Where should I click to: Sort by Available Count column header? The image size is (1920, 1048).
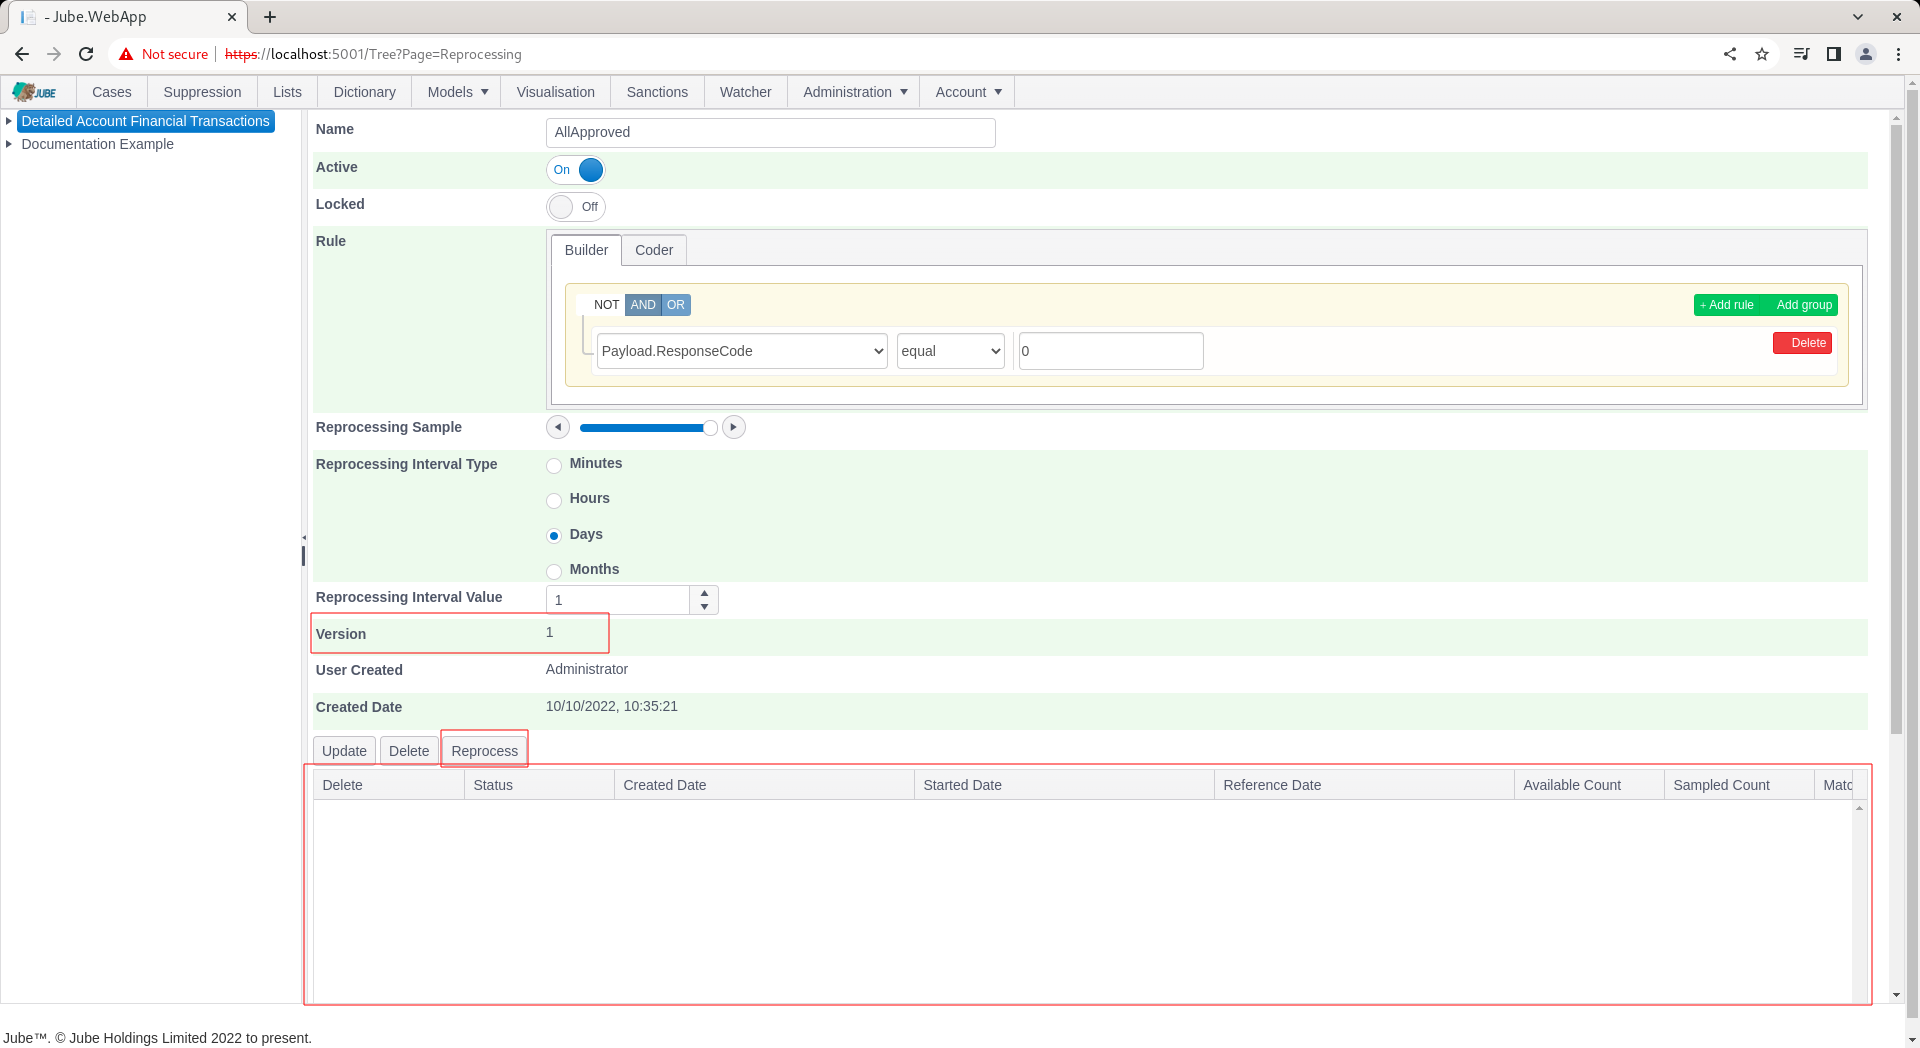pyautogui.click(x=1589, y=785)
